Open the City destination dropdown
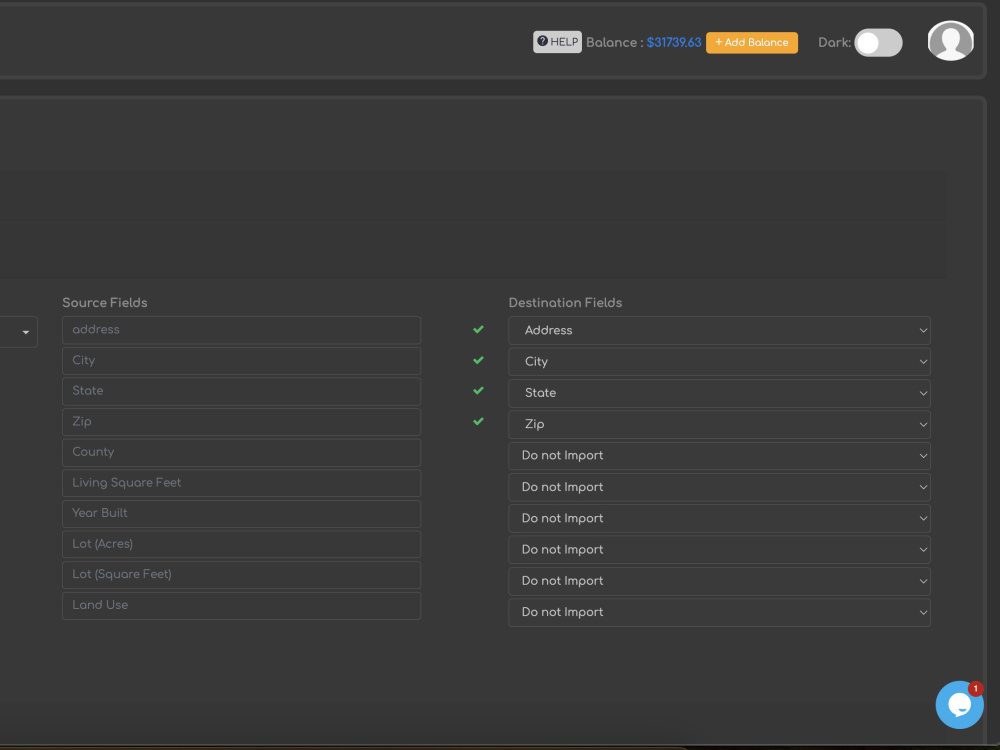Viewport: 1000px width, 750px height. (719, 362)
